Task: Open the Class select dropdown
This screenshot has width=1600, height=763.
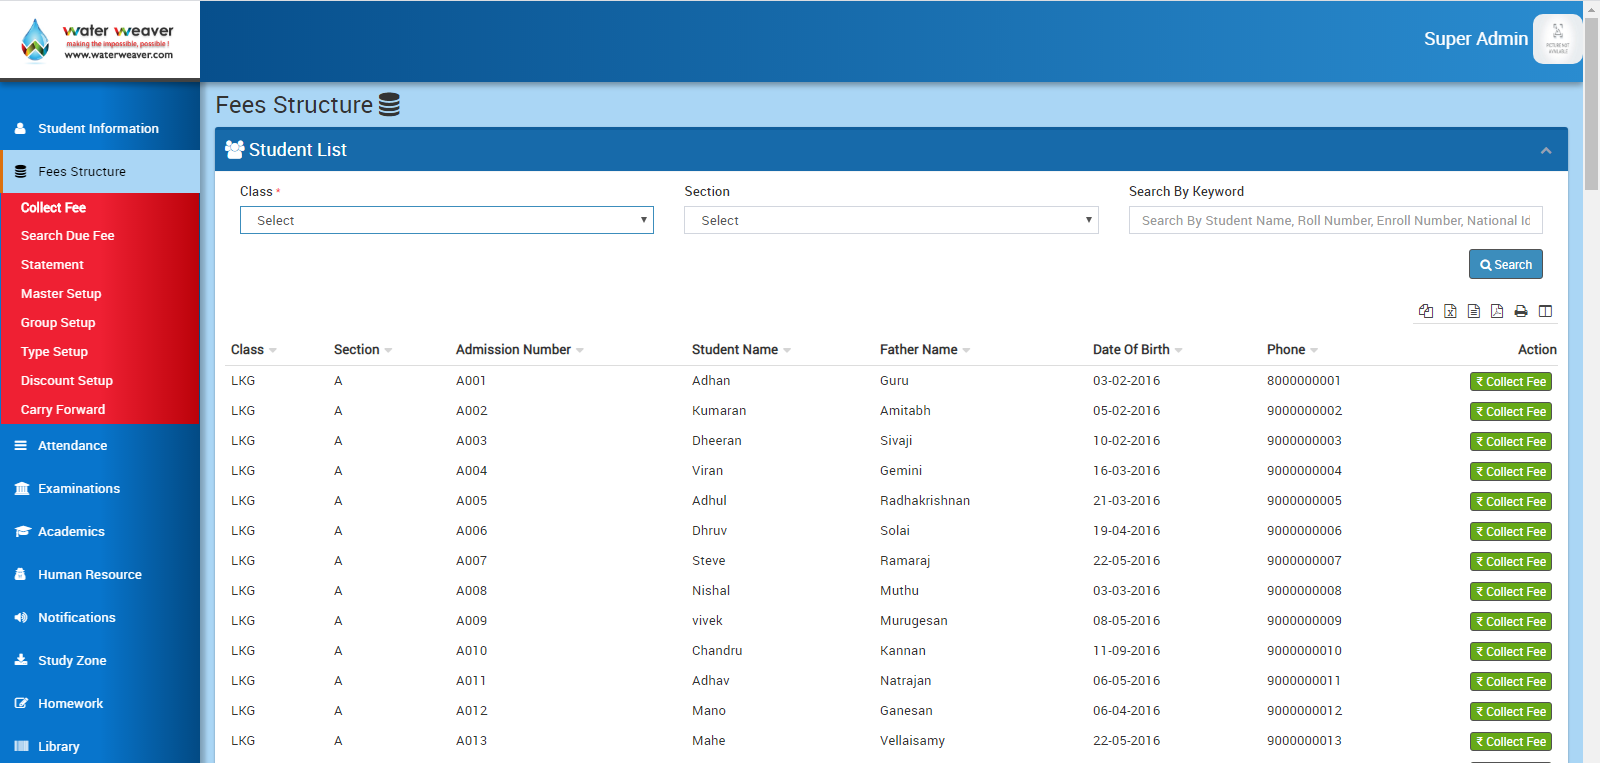Action: [446, 220]
